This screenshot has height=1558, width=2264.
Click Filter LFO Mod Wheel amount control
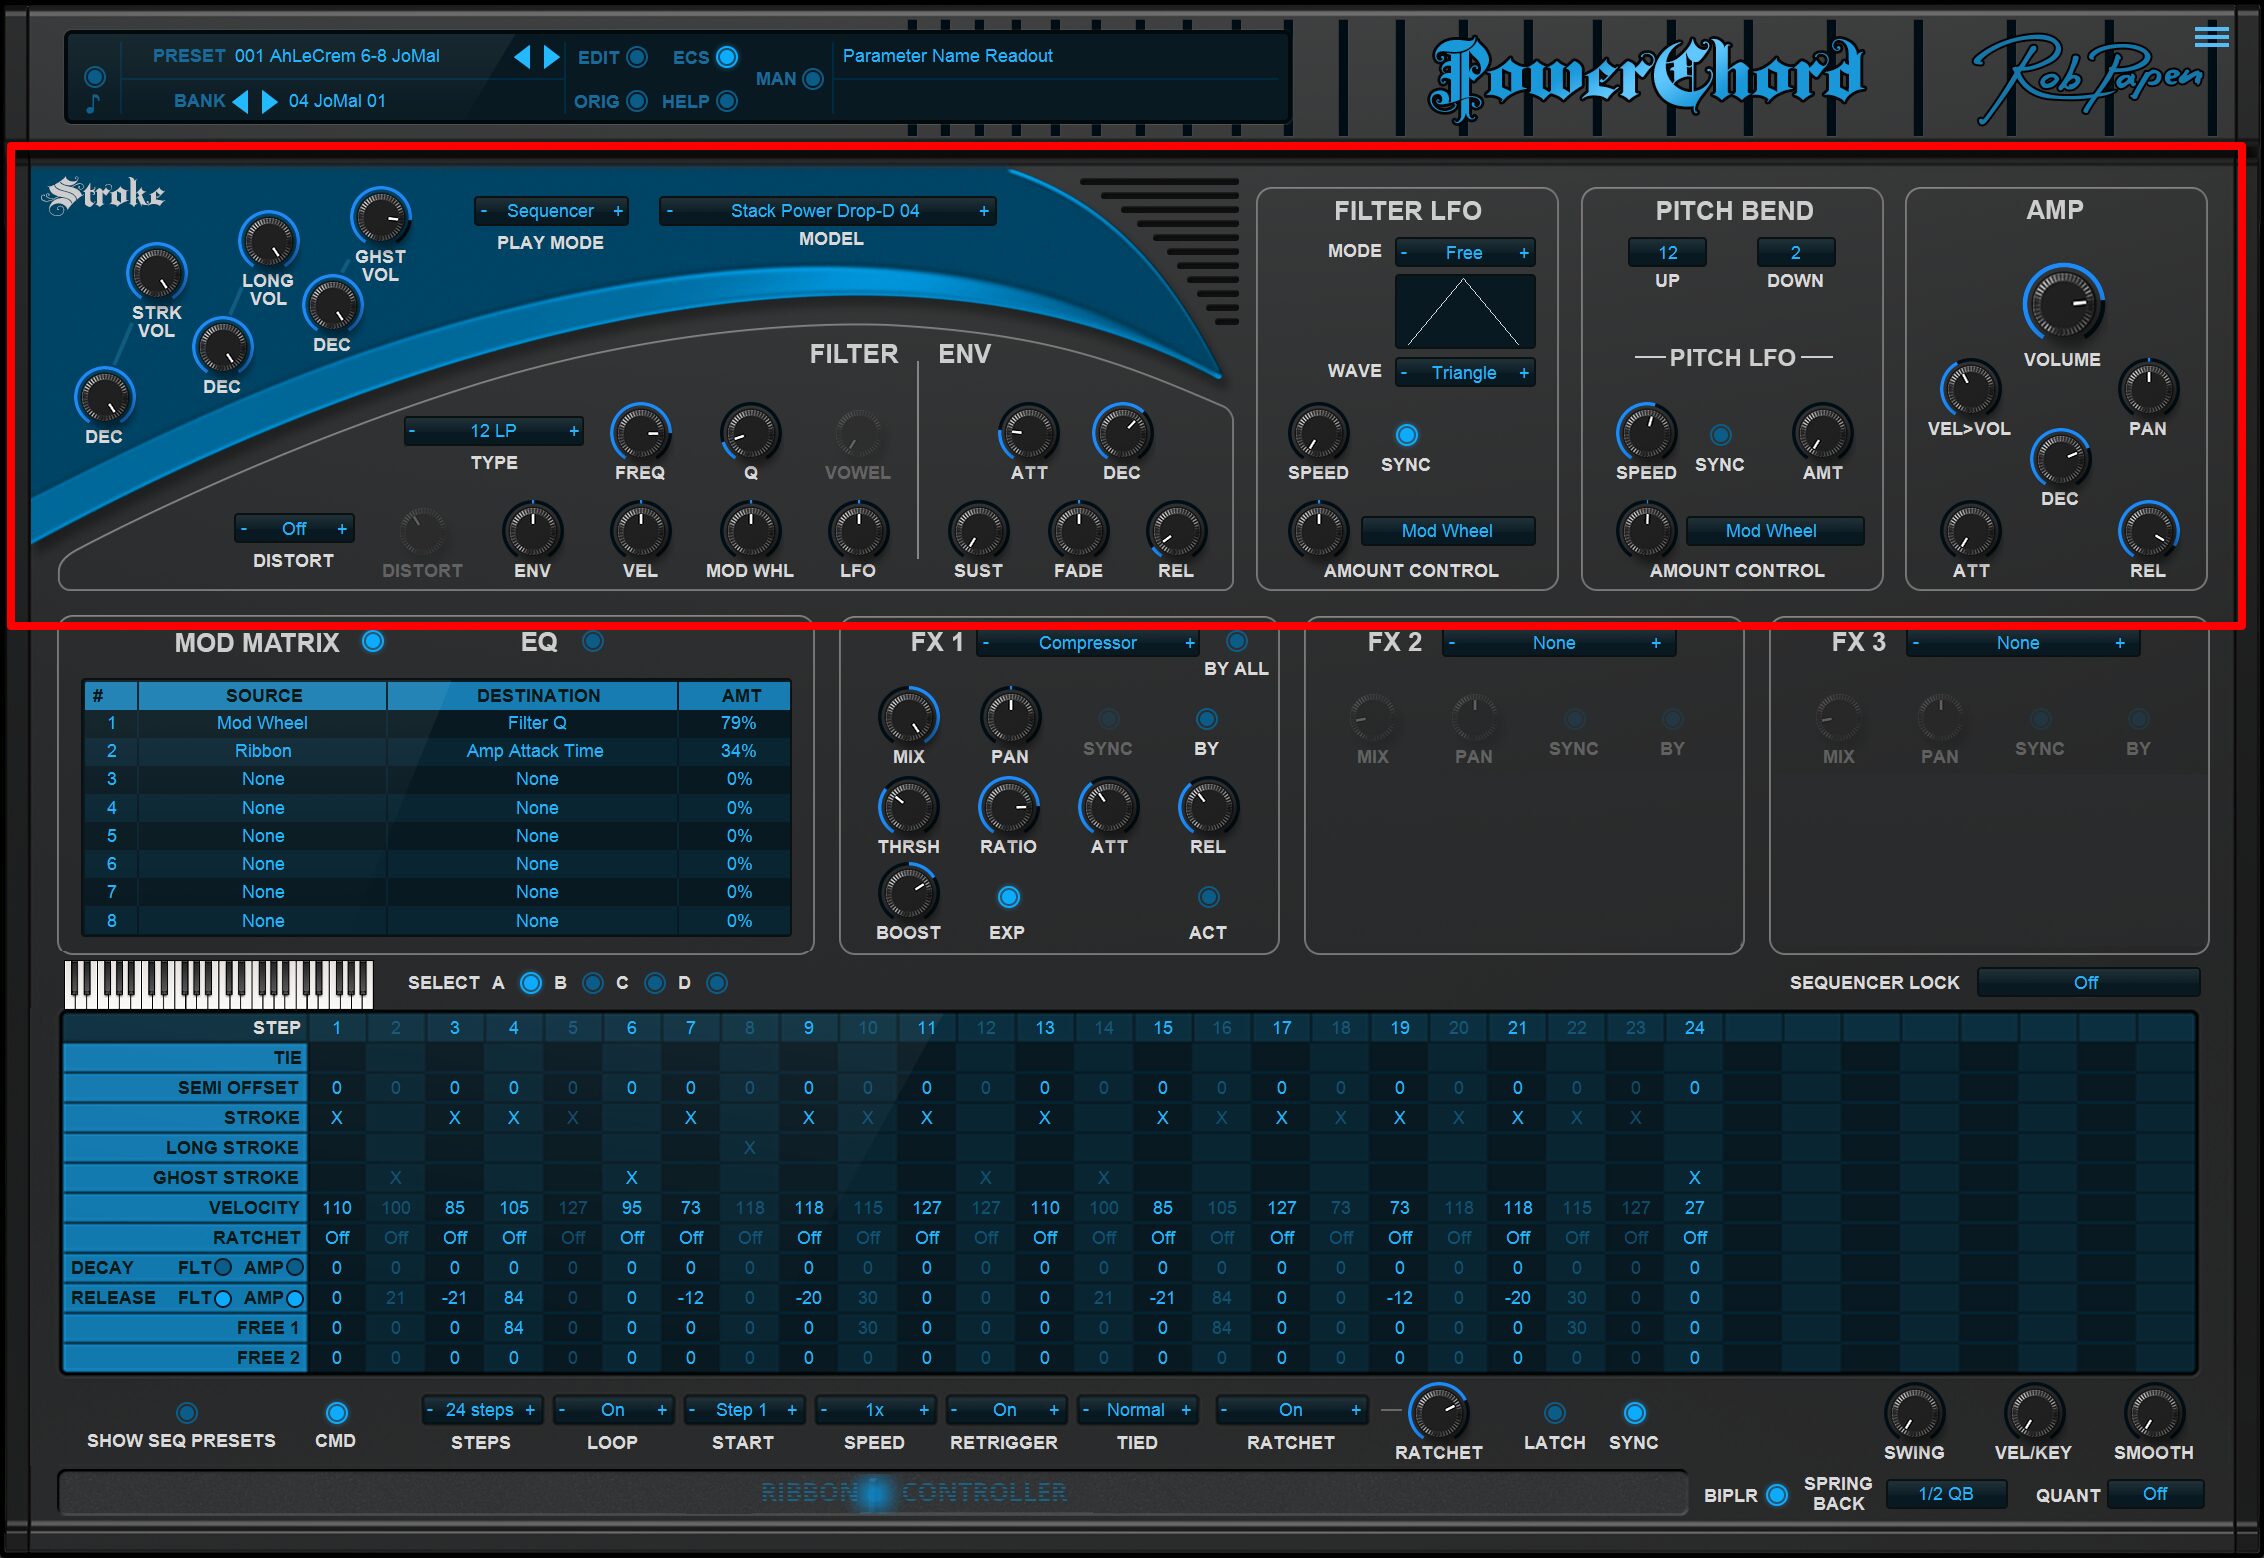click(x=1447, y=531)
